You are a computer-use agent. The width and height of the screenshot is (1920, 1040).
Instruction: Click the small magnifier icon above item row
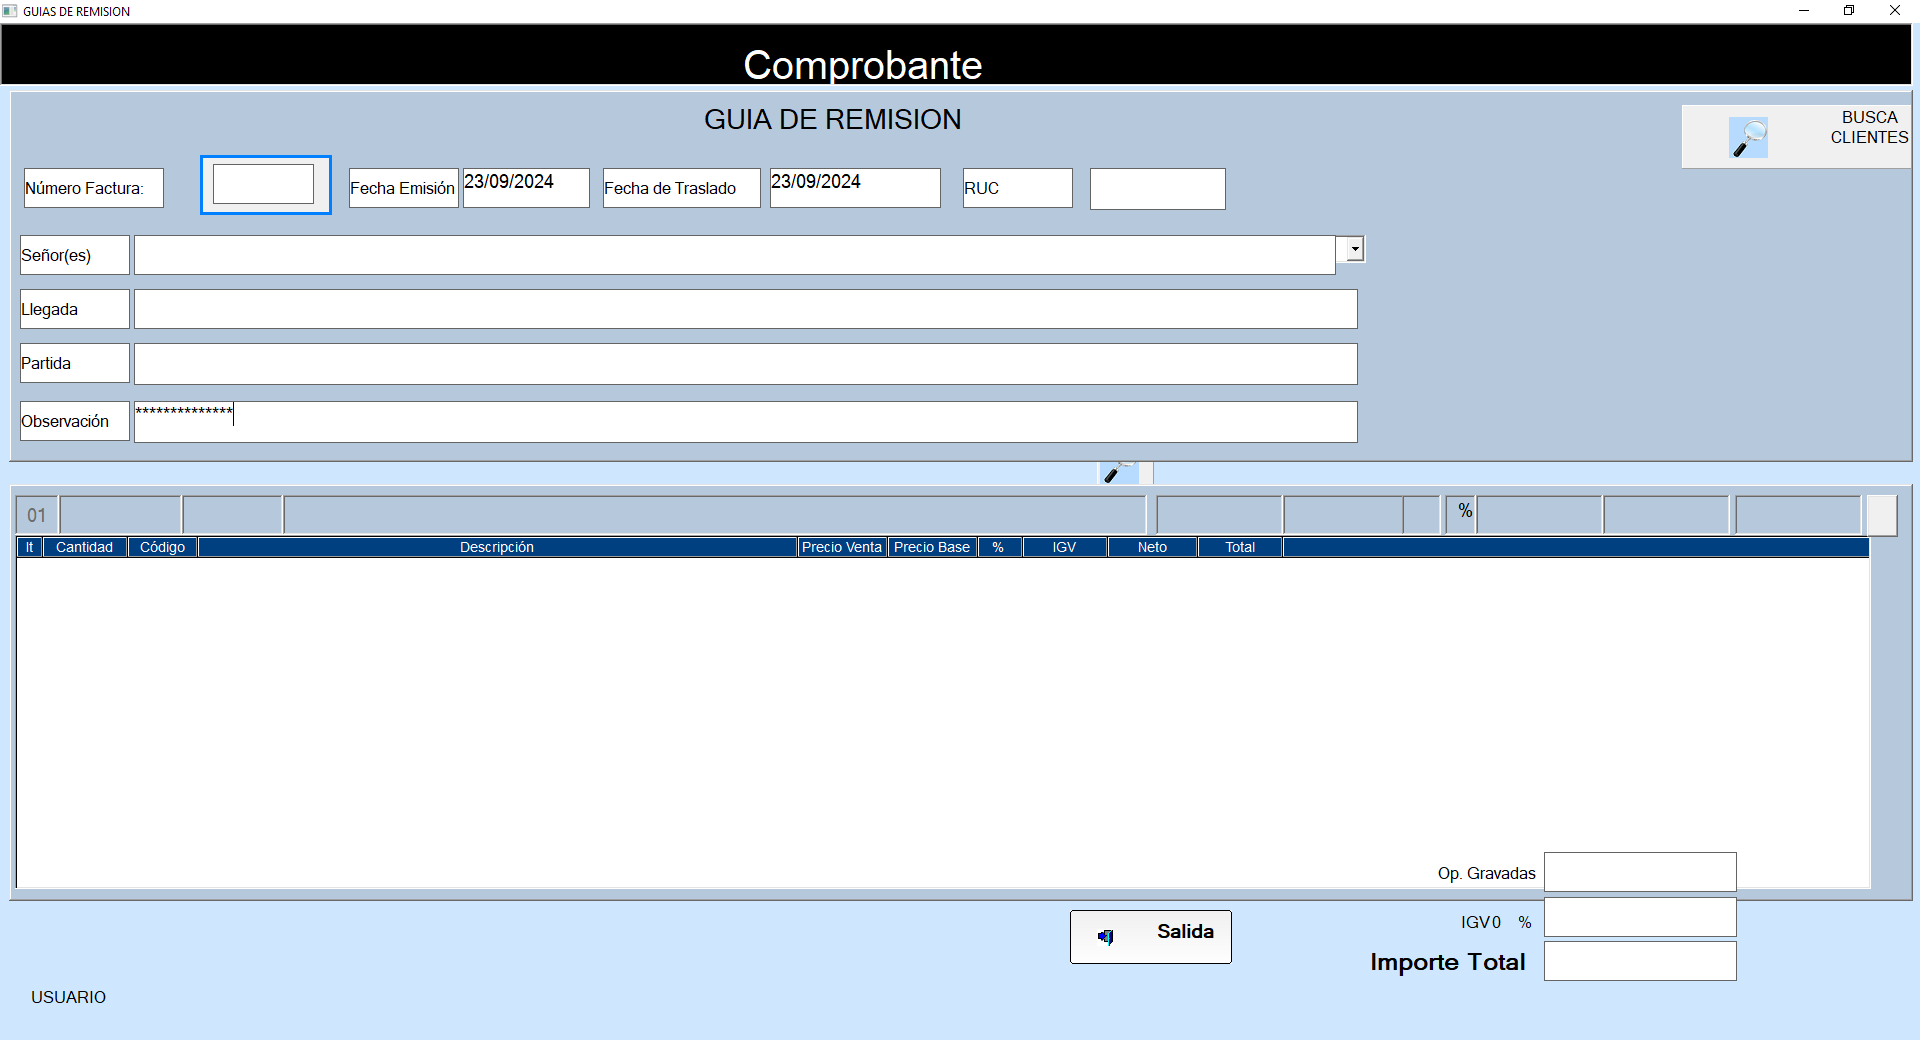1117,473
